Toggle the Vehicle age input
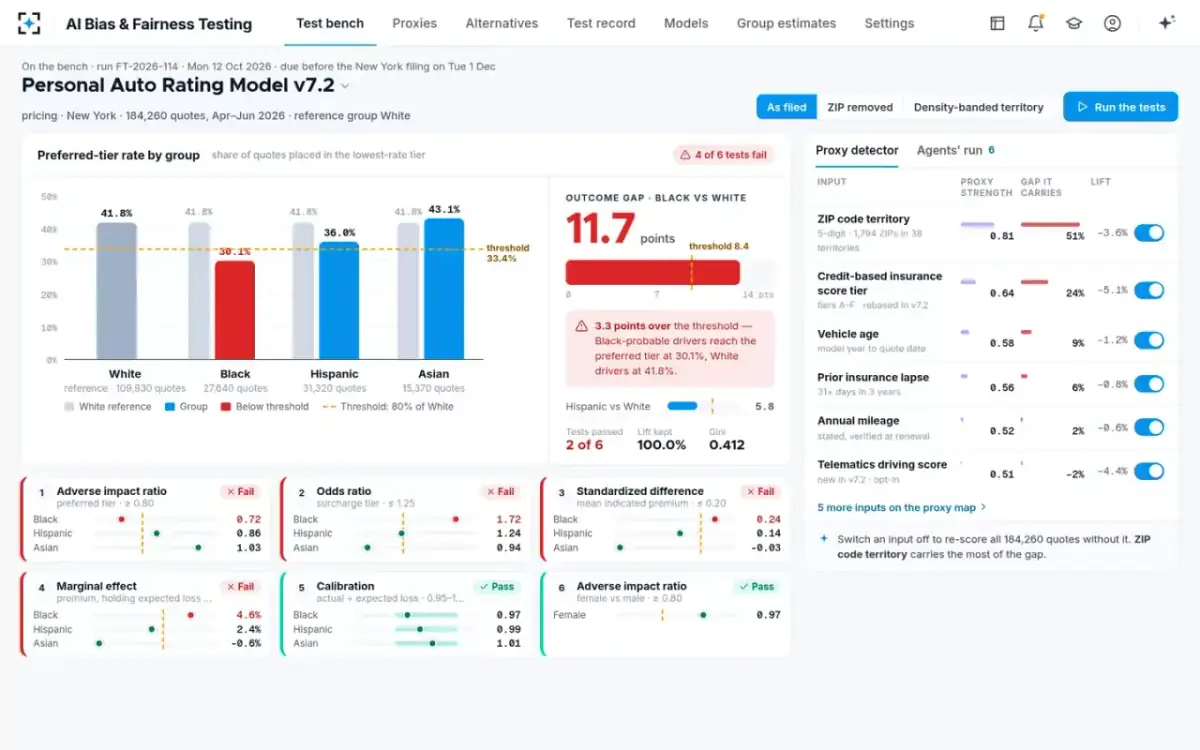 click(1149, 341)
